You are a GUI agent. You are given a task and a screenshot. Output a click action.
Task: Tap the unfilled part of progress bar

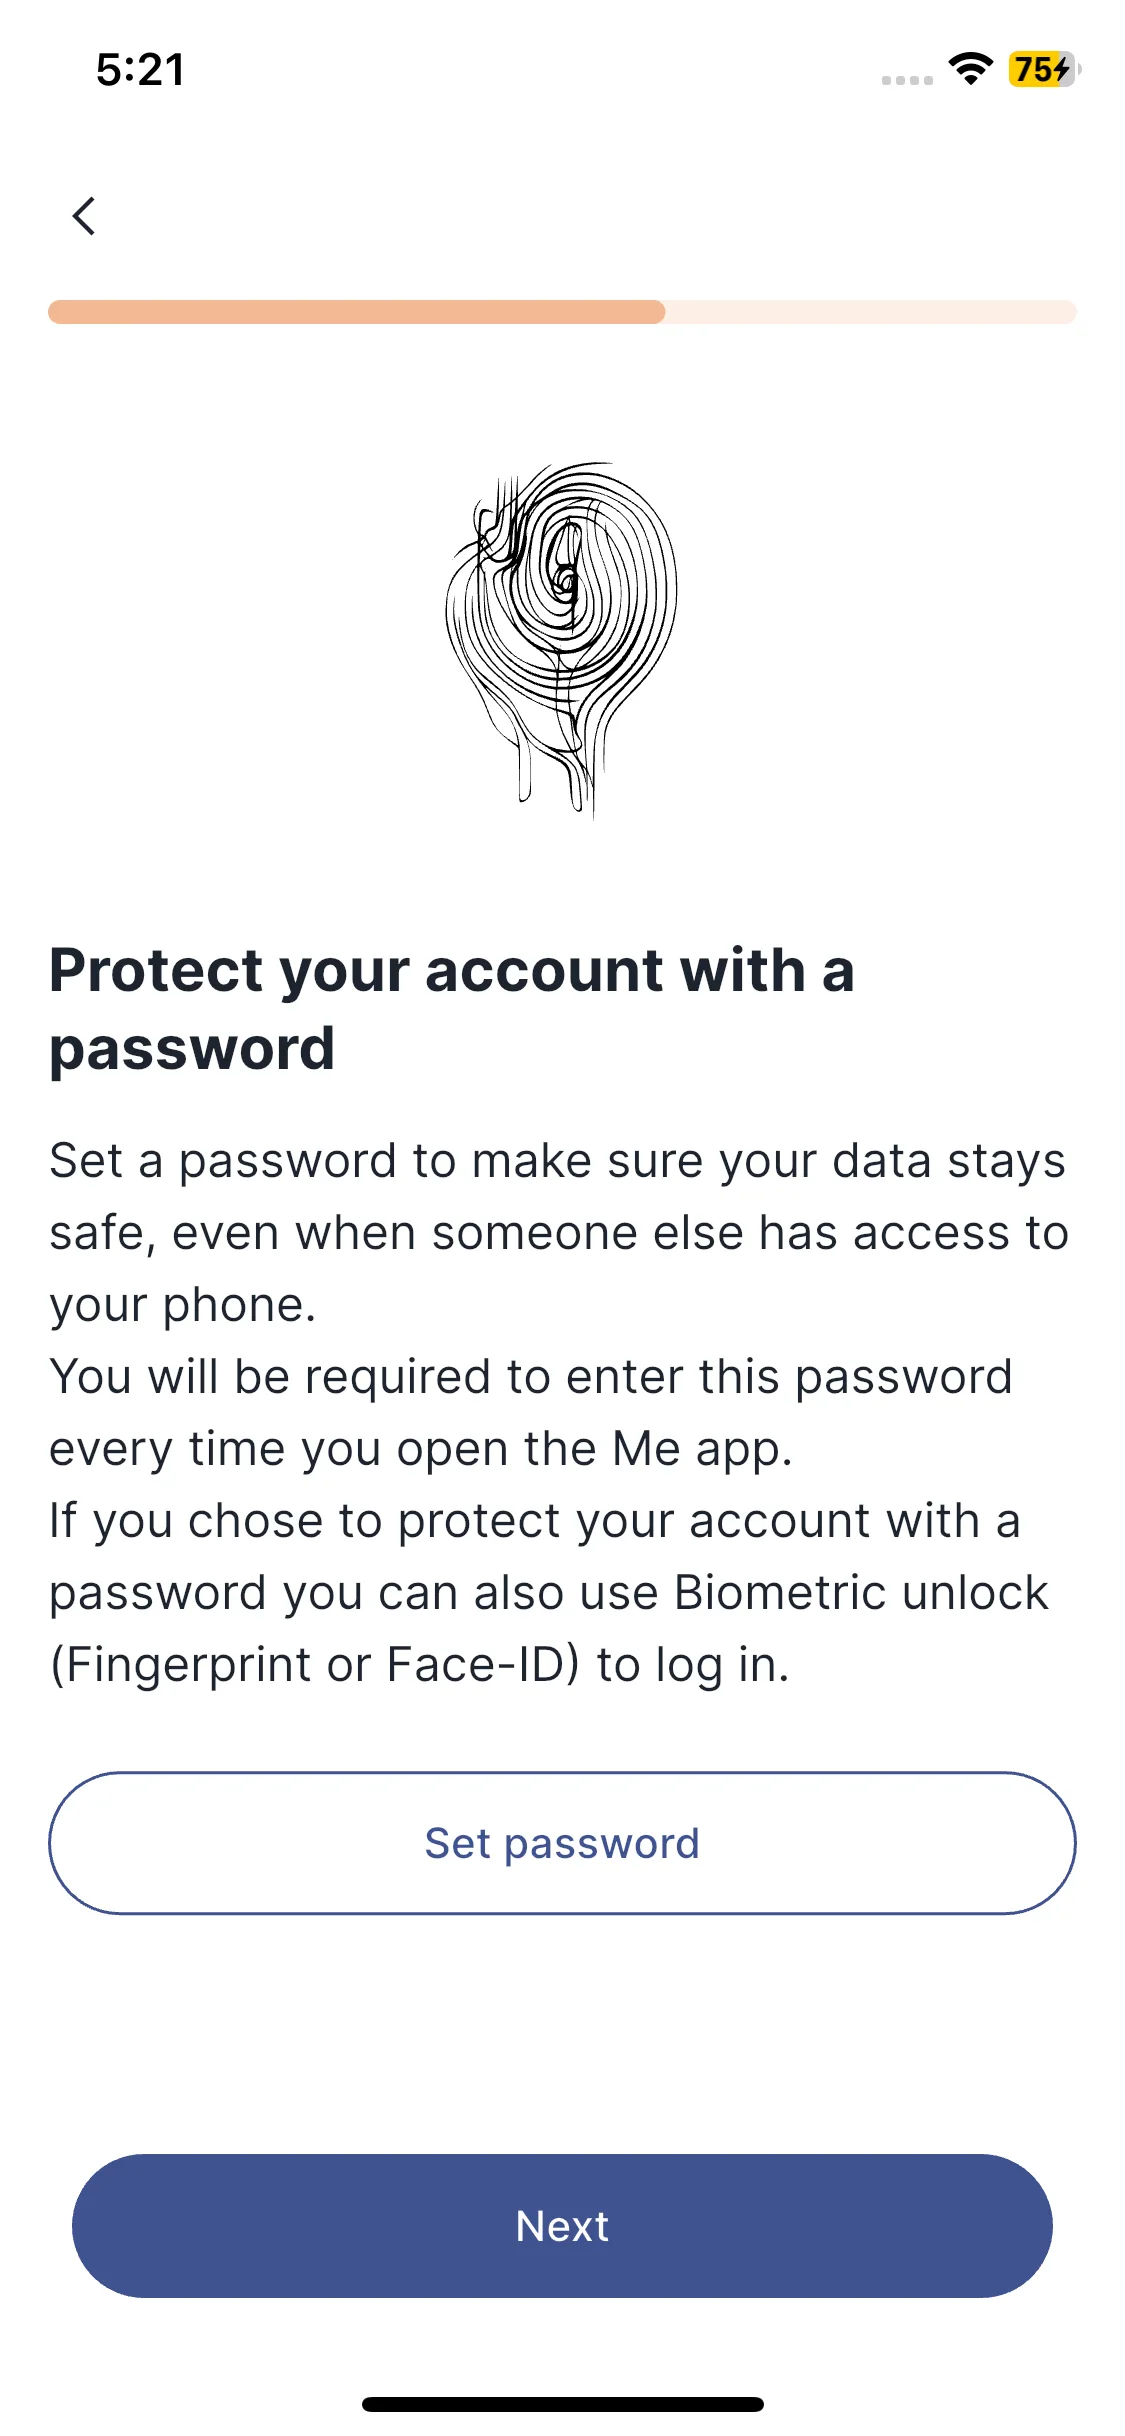click(871, 312)
